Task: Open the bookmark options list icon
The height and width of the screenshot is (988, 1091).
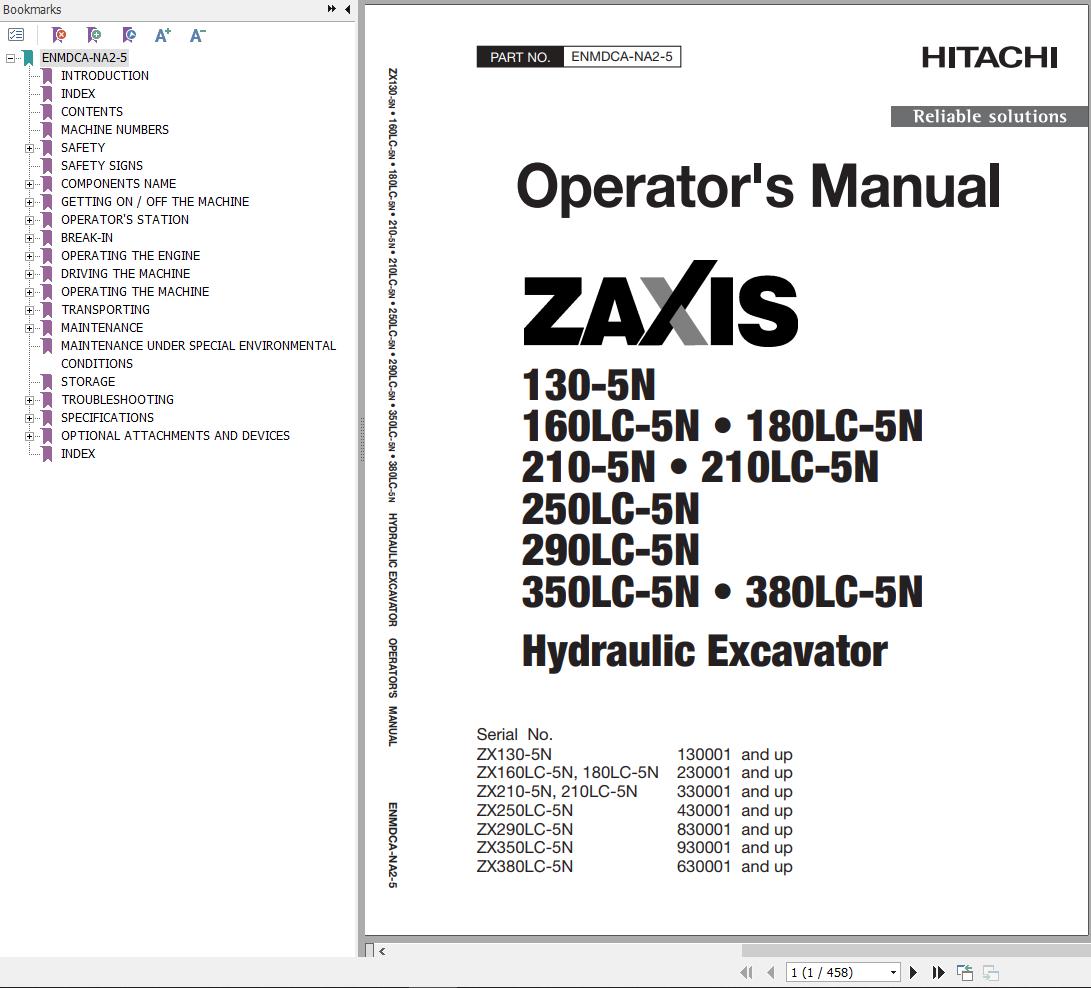Action: 16,34
